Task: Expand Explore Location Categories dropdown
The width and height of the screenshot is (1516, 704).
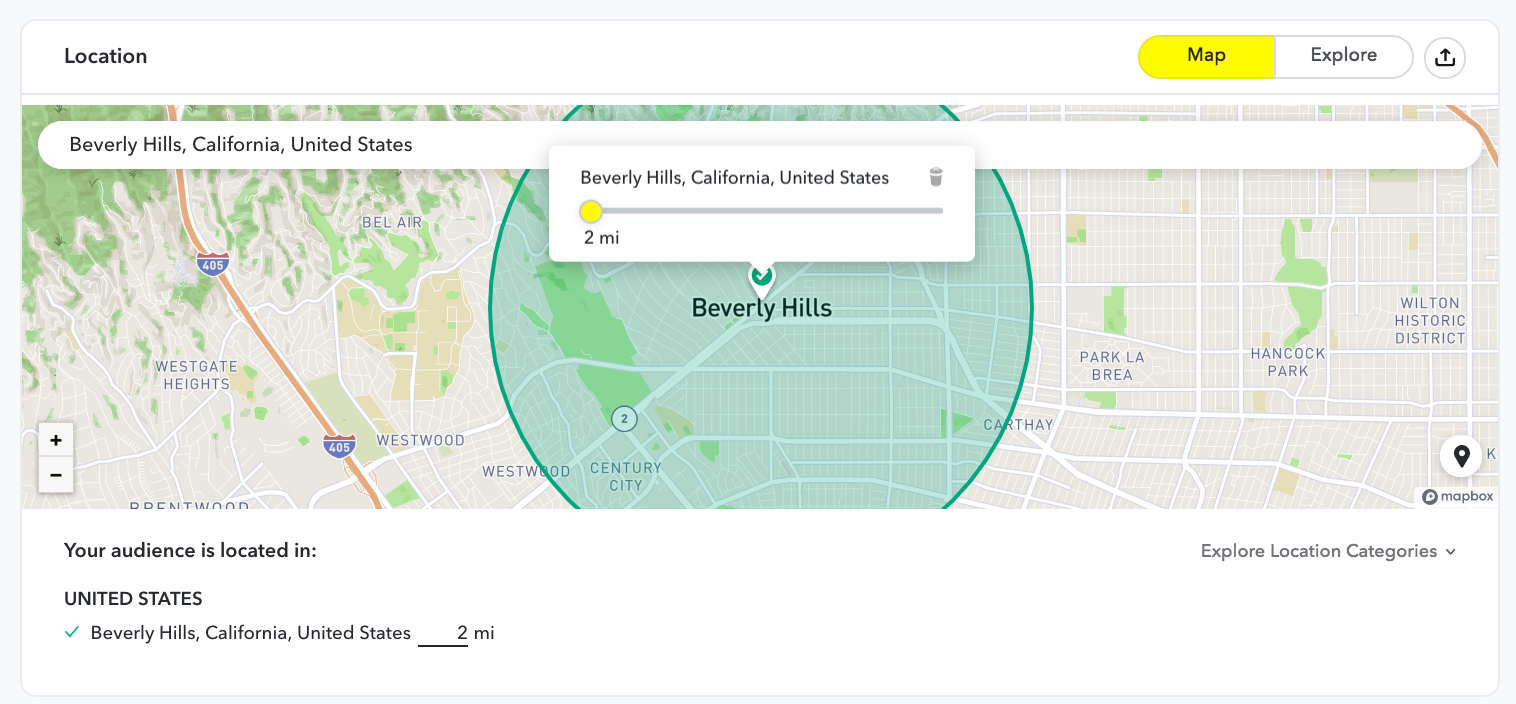Action: [1328, 551]
